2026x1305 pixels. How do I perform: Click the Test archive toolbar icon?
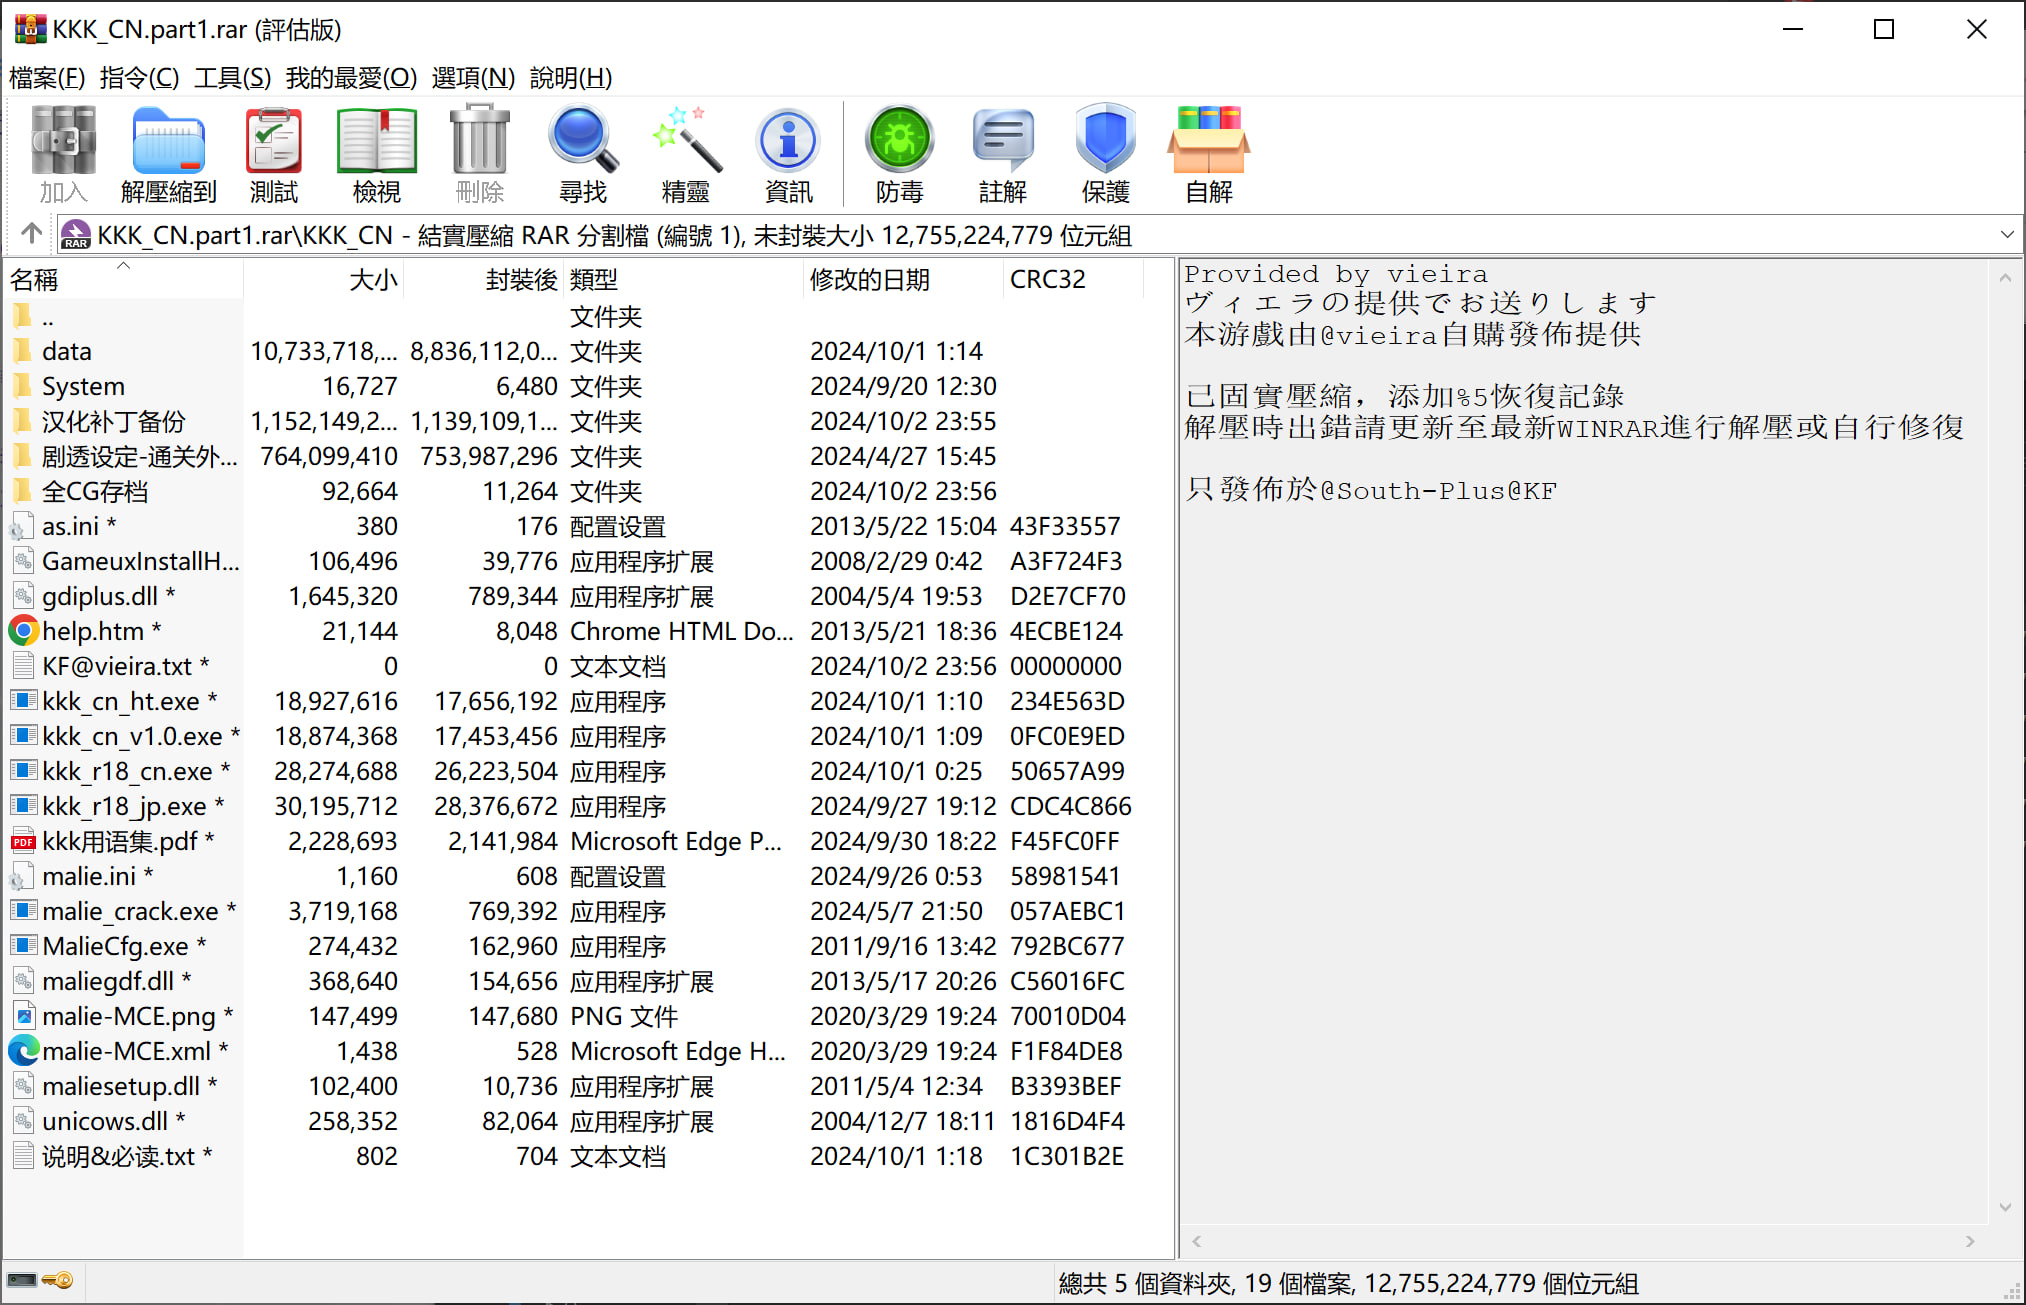[x=273, y=153]
